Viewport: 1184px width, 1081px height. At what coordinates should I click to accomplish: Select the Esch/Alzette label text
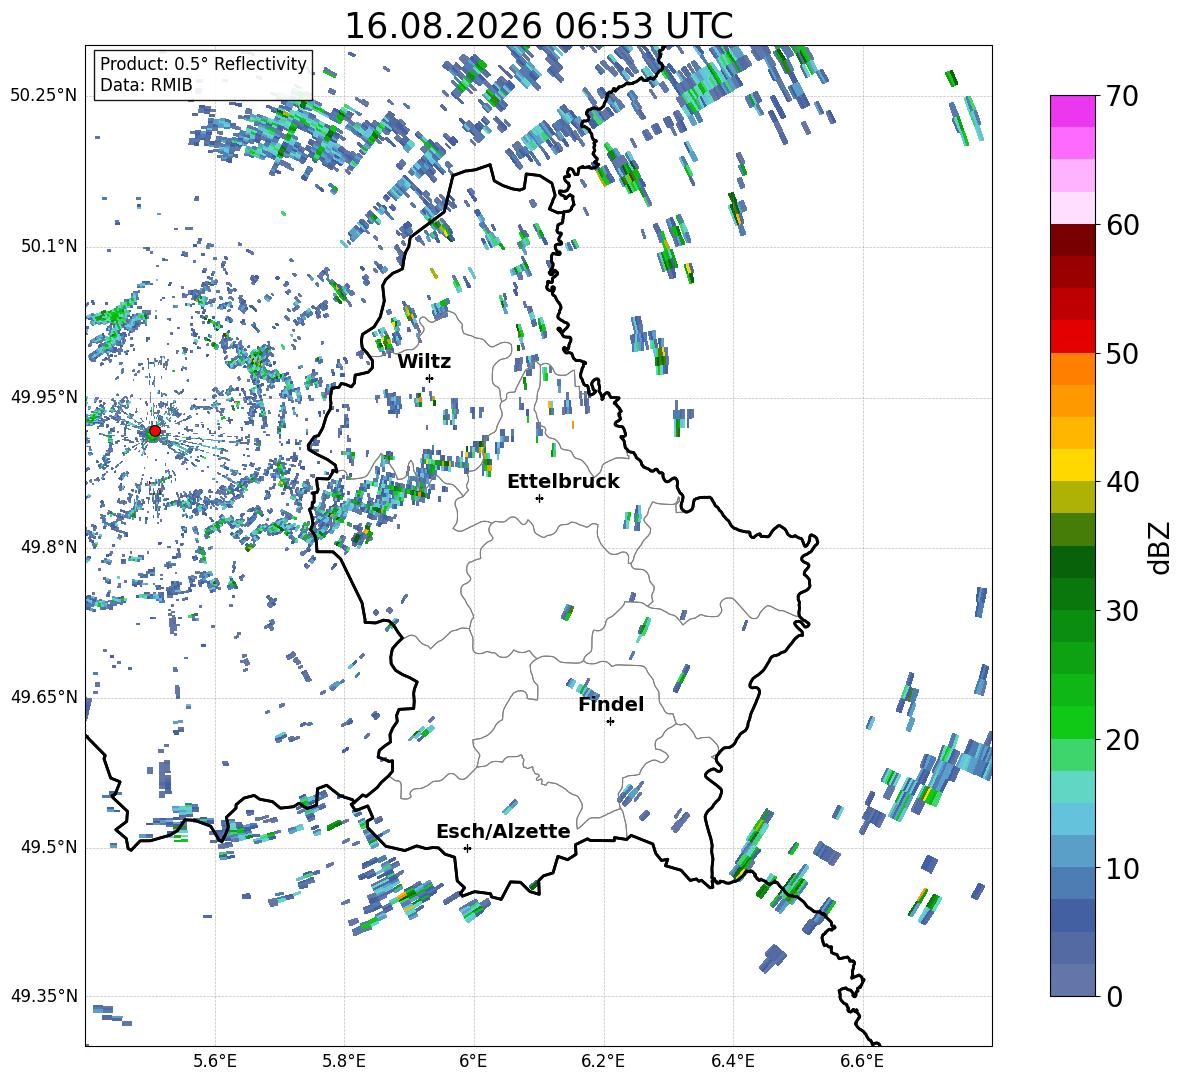coord(503,831)
